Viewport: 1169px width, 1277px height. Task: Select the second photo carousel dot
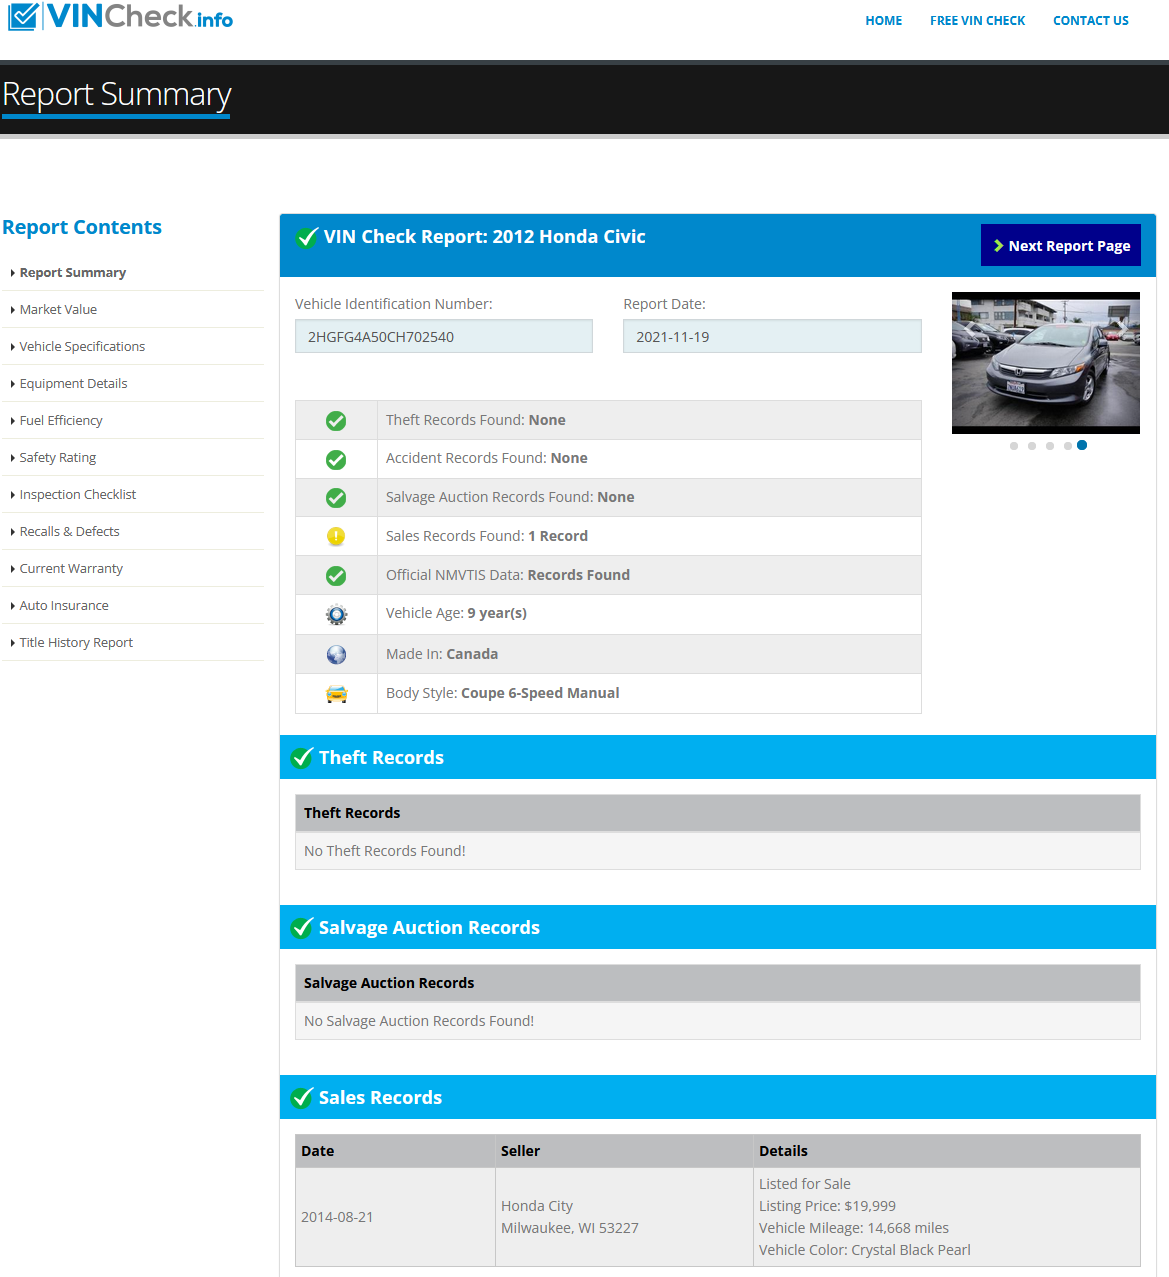tap(1032, 446)
